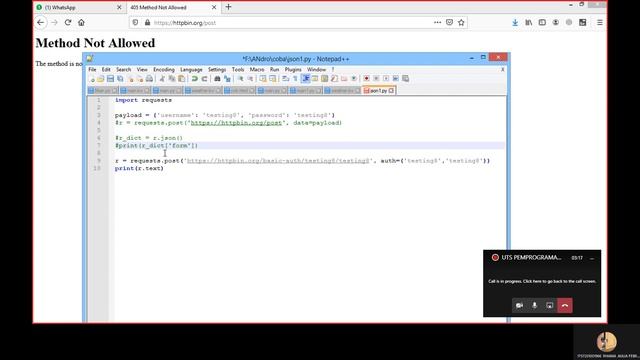Go back in Firefox
This screenshot has height=360, width=640.
40,22
